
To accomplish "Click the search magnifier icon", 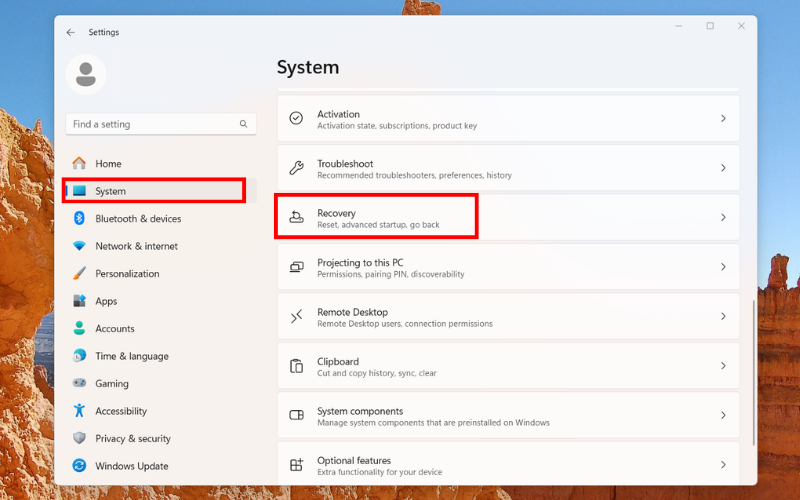I will 243,124.
